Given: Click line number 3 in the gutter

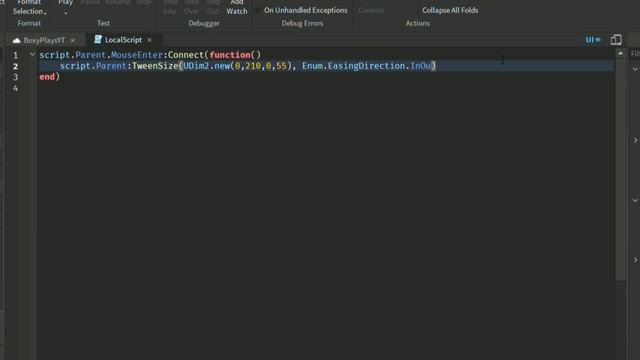Looking at the screenshot, I should [x=16, y=77].
